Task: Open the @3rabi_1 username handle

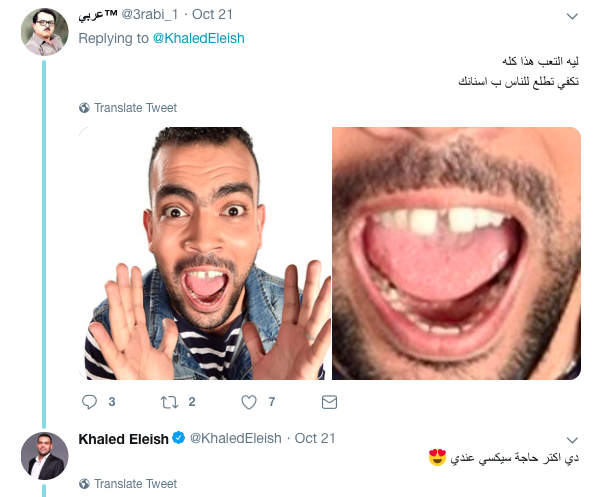Action: 150,15
